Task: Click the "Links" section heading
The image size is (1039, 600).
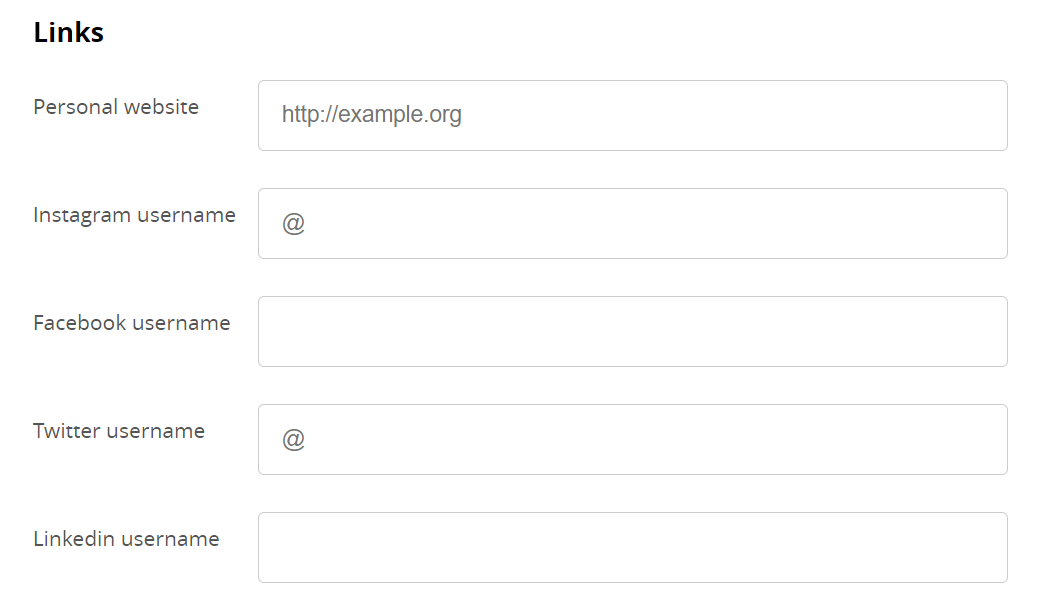Action: [69, 32]
